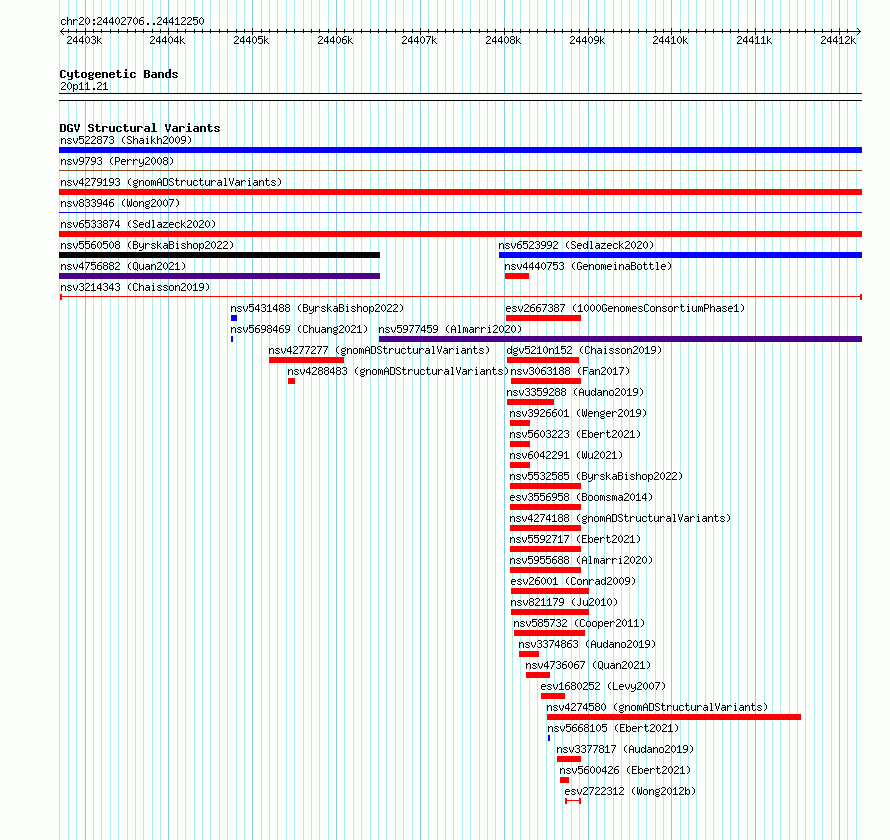Viewport: 890px width, 840px height.
Task: Click nsv5698469 (Chuang2021) label
Action: click(x=299, y=329)
